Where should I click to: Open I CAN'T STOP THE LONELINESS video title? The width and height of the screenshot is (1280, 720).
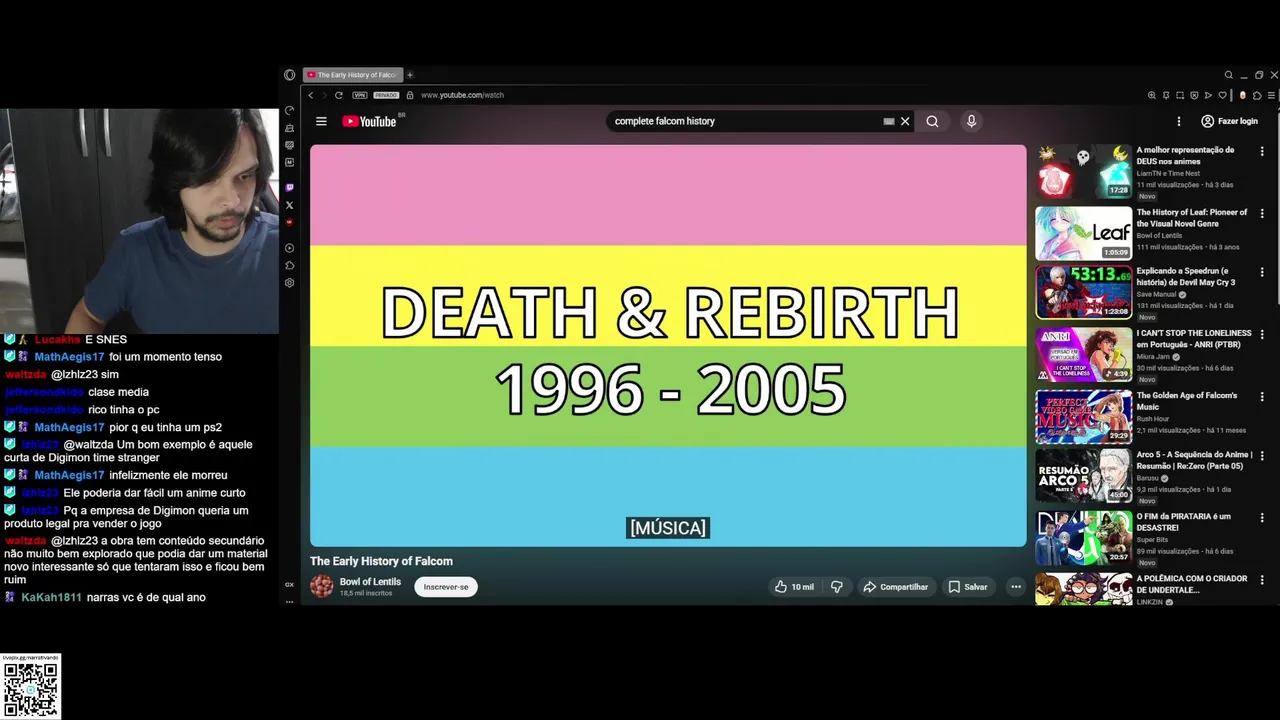coord(1194,338)
